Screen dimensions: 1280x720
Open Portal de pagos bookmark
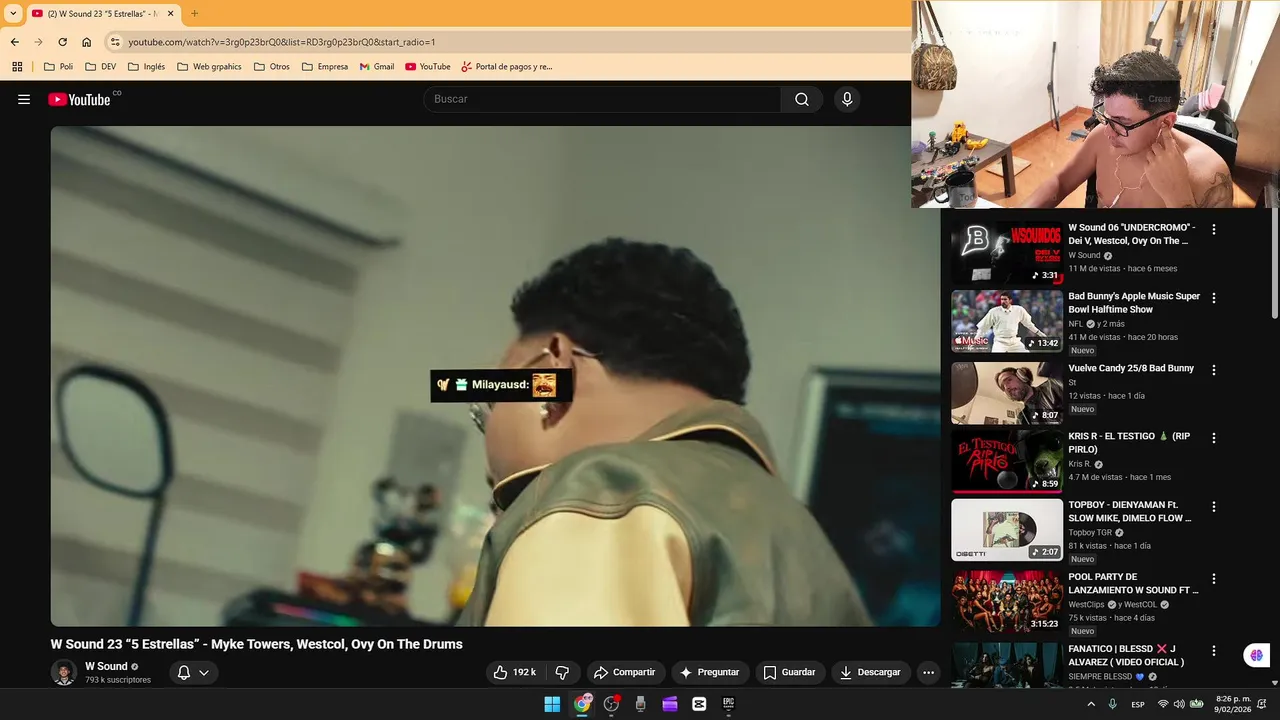(507, 67)
